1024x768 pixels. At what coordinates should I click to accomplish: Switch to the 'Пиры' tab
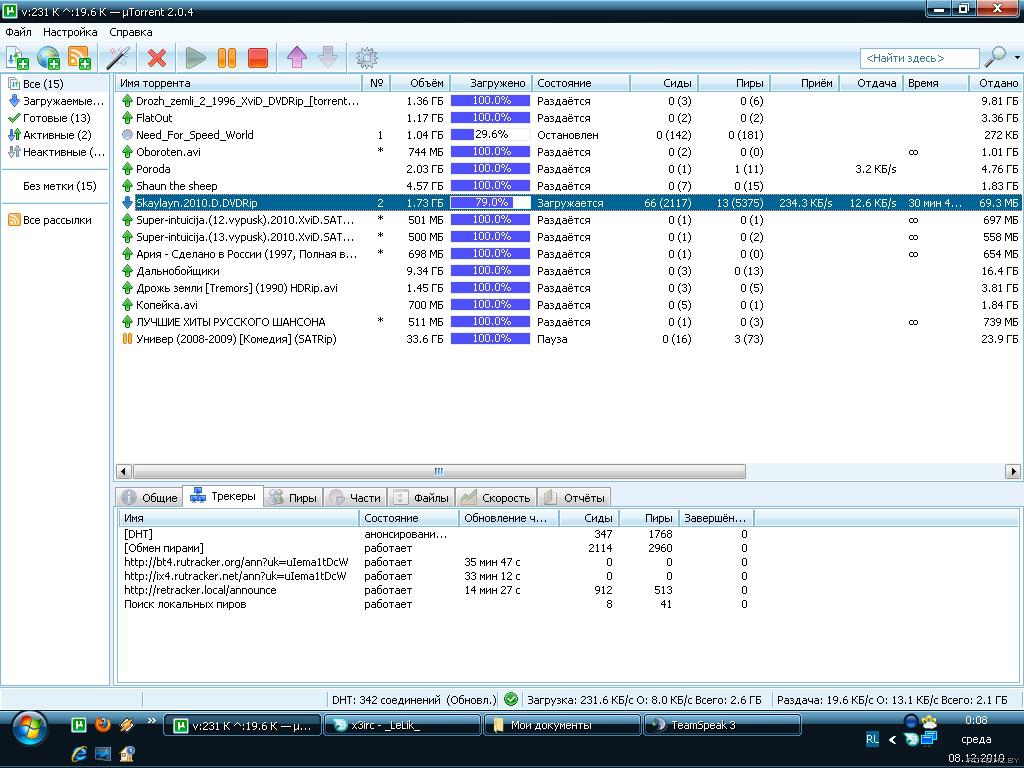[293, 498]
